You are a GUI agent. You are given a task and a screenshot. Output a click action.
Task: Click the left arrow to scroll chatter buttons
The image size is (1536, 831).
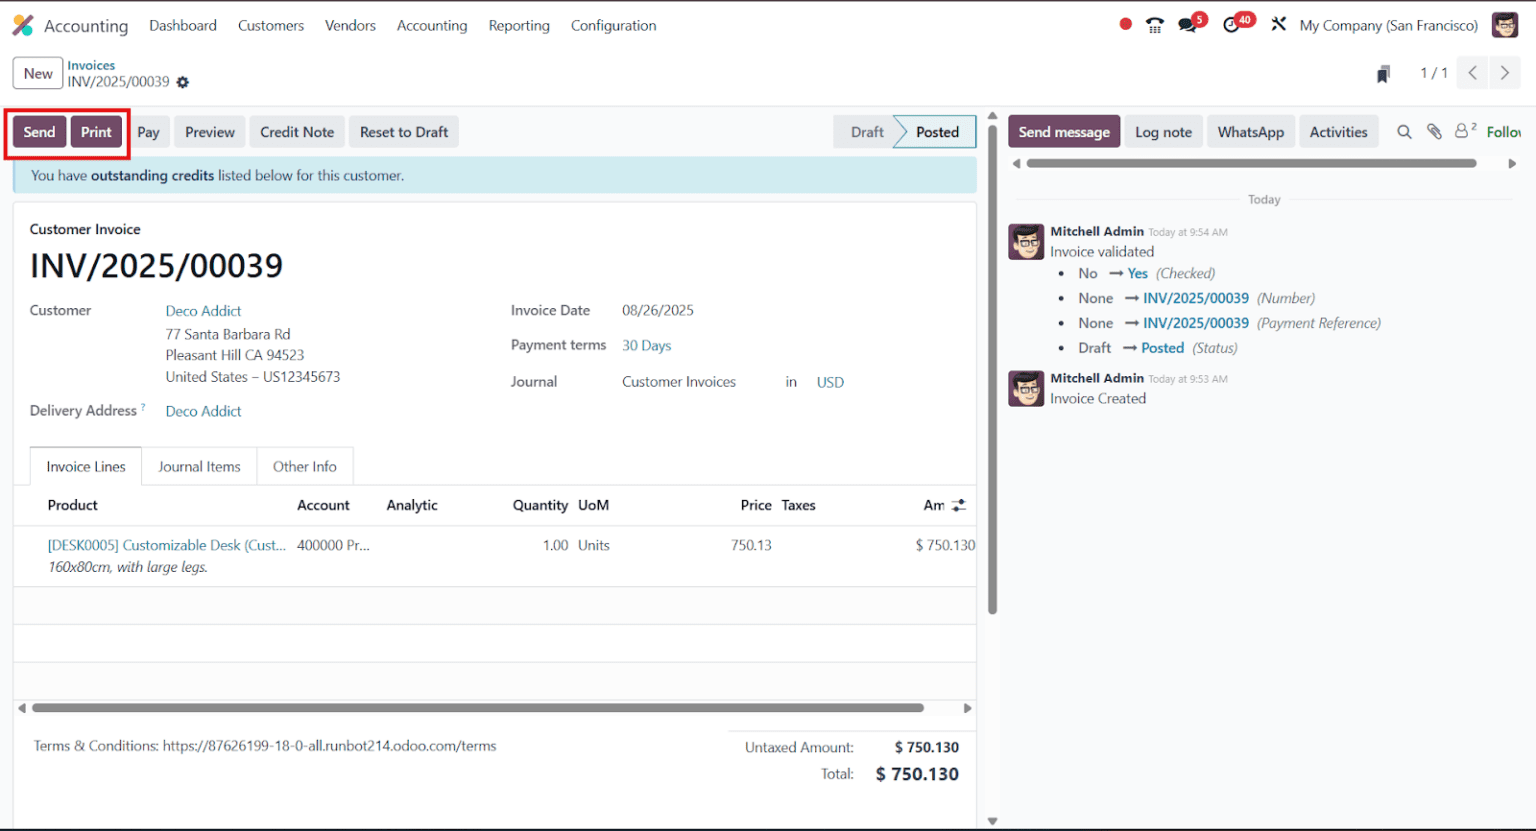click(1017, 162)
